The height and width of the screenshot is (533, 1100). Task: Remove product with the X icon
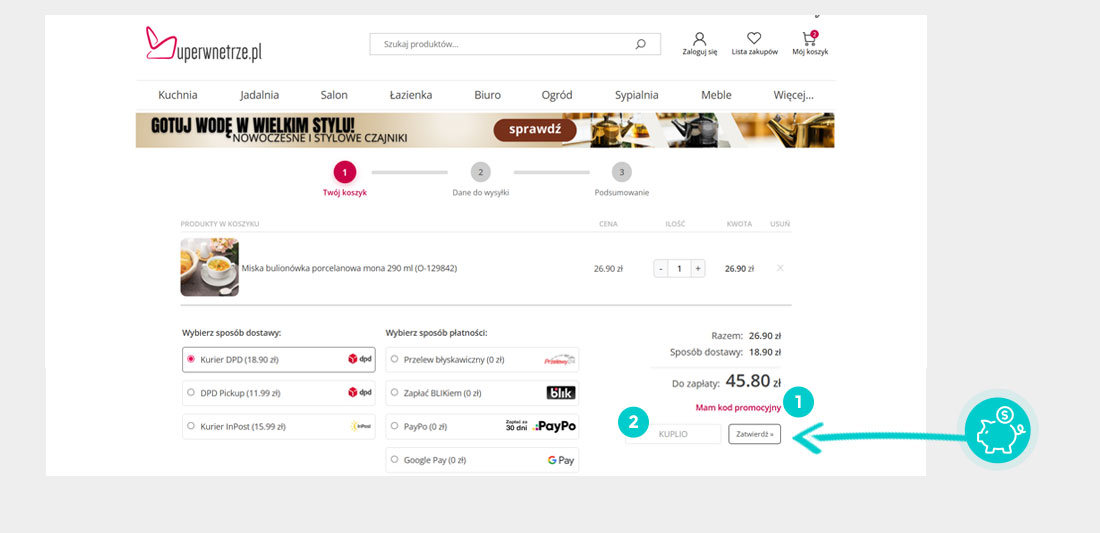pos(780,268)
